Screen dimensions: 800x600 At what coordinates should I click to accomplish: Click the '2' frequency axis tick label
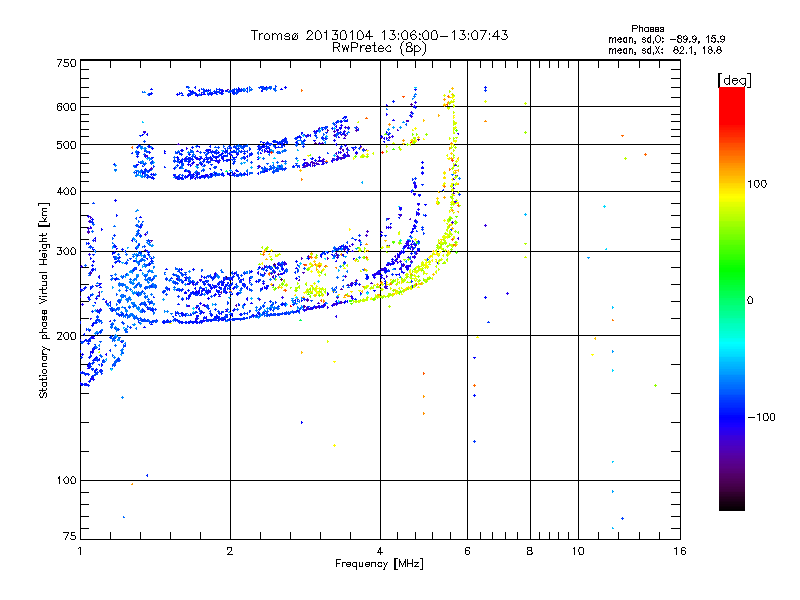point(230,551)
